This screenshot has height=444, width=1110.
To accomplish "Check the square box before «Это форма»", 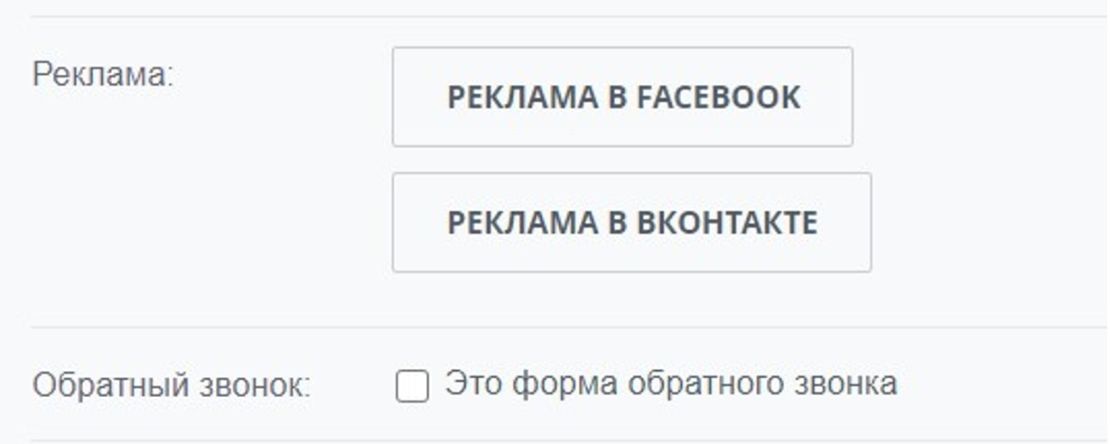I will [412, 386].
